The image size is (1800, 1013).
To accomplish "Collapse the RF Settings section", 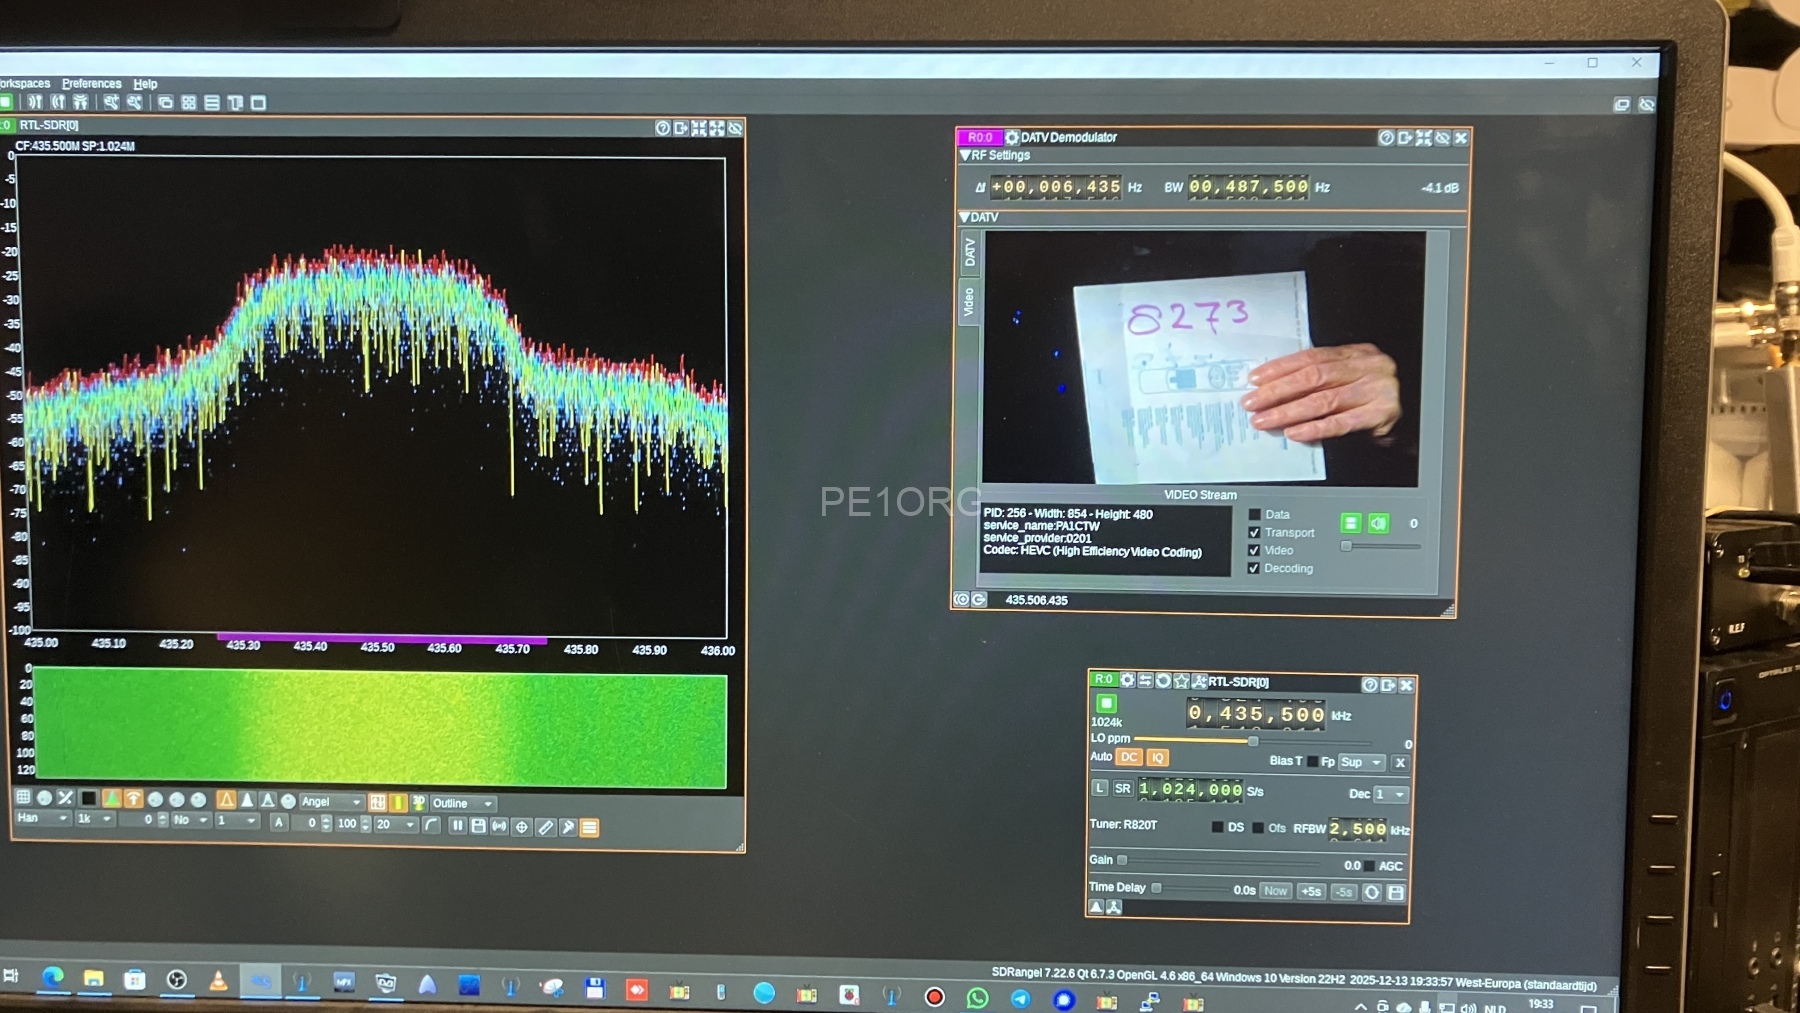I will pyautogui.click(x=965, y=156).
